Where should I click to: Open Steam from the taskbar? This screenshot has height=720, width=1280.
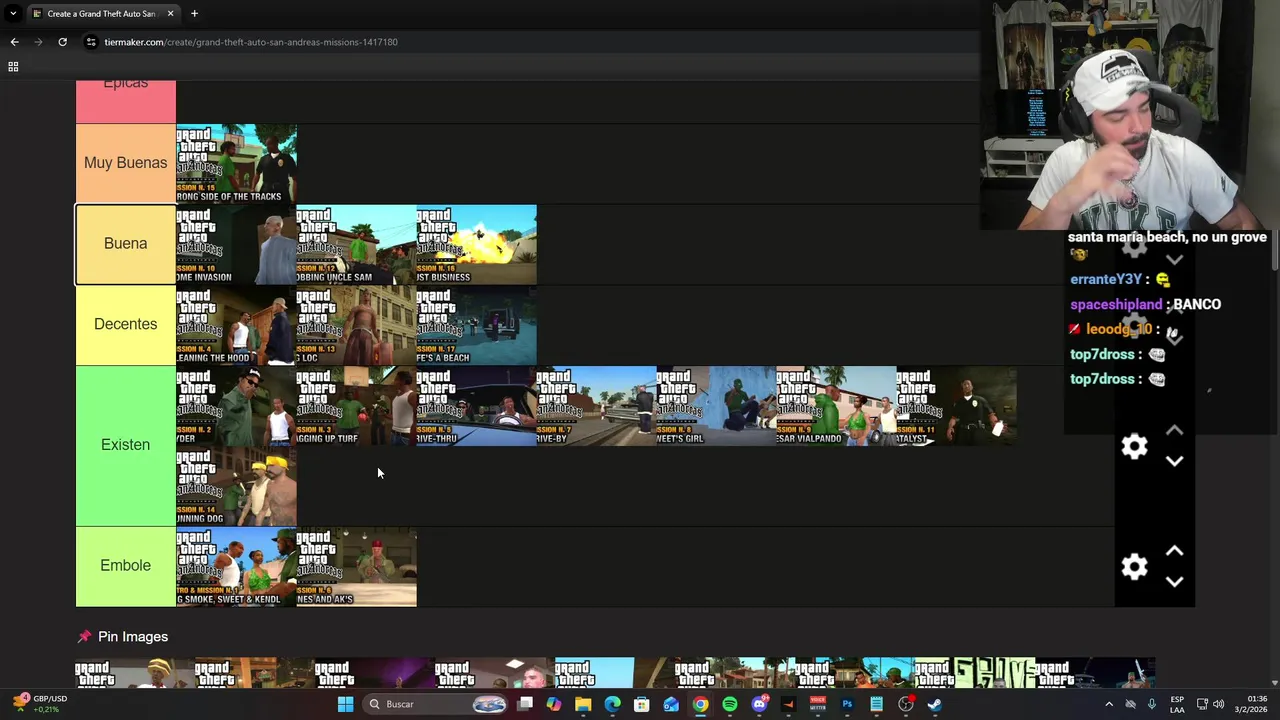tap(935, 704)
